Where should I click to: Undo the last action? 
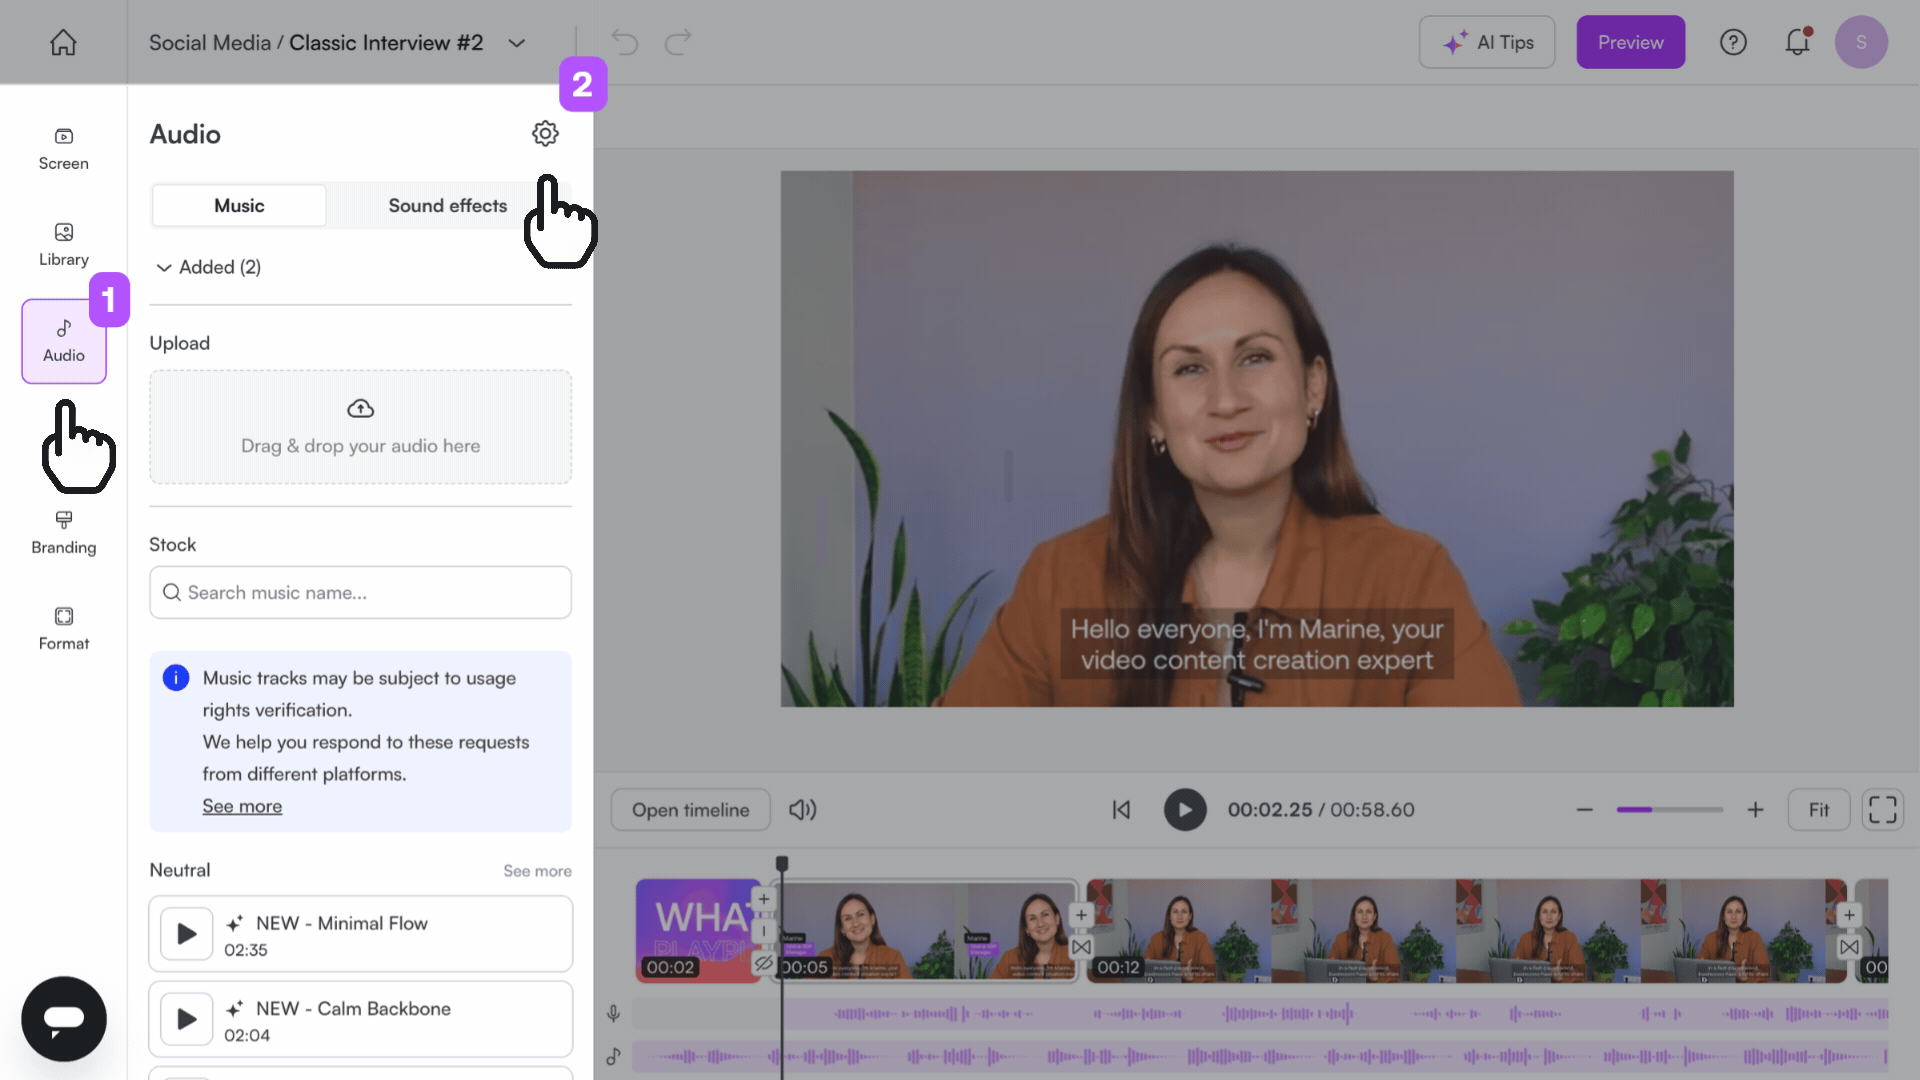pos(625,42)
